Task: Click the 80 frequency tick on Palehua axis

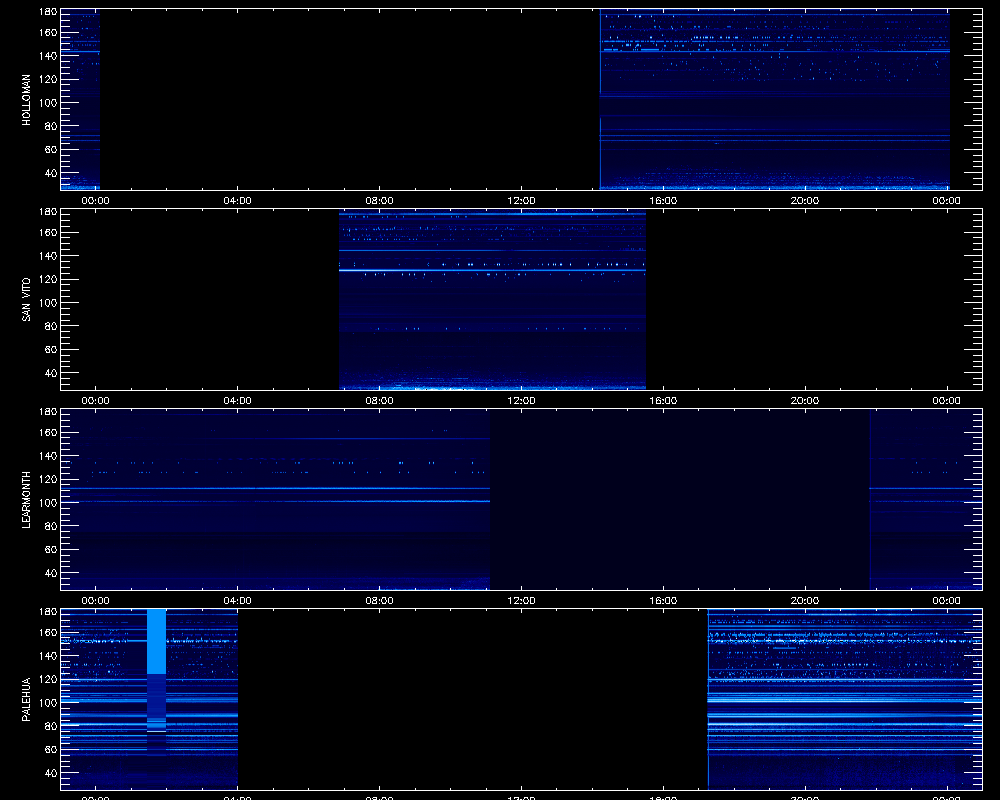Action: pyautogui.click(x=51, y=726)
